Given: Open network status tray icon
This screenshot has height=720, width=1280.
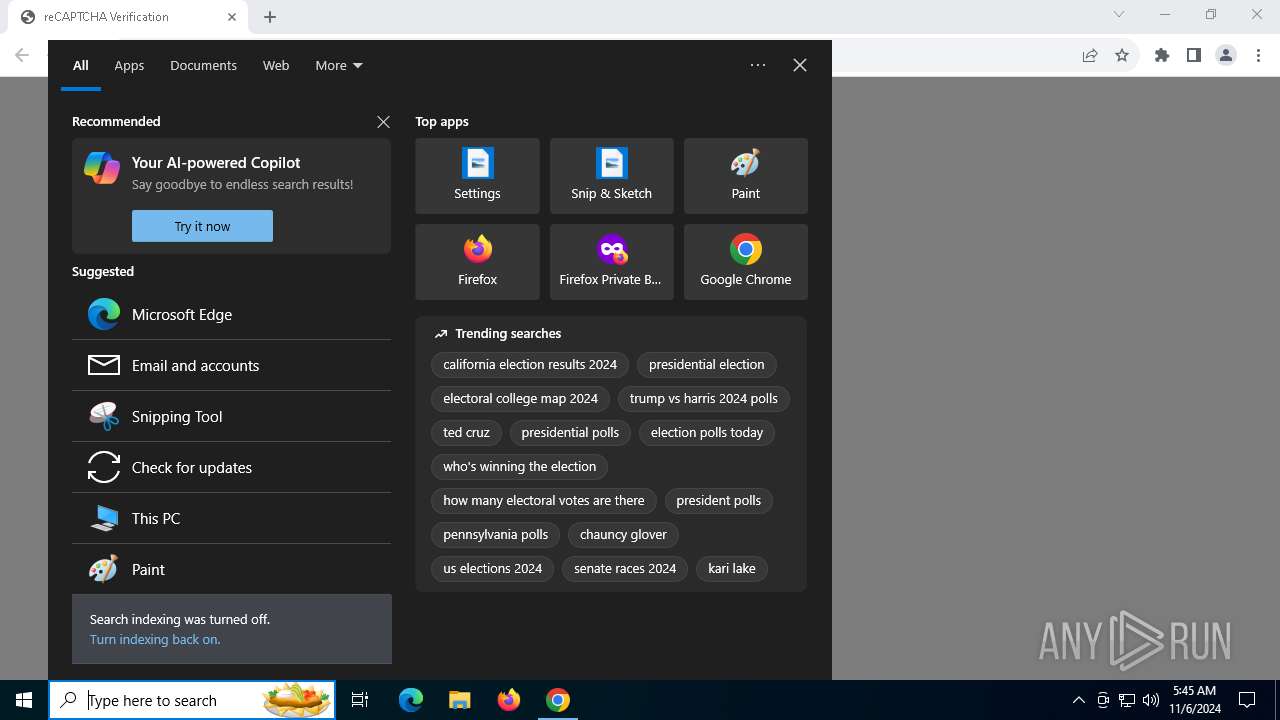Looking at the screenshot, I should pyautogui.click(x=1127, y=700).
